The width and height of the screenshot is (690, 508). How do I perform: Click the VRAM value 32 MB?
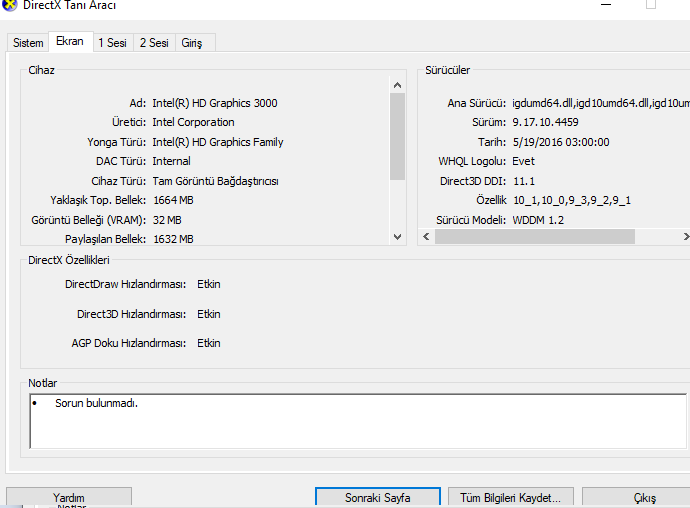[x=167, y=220]
